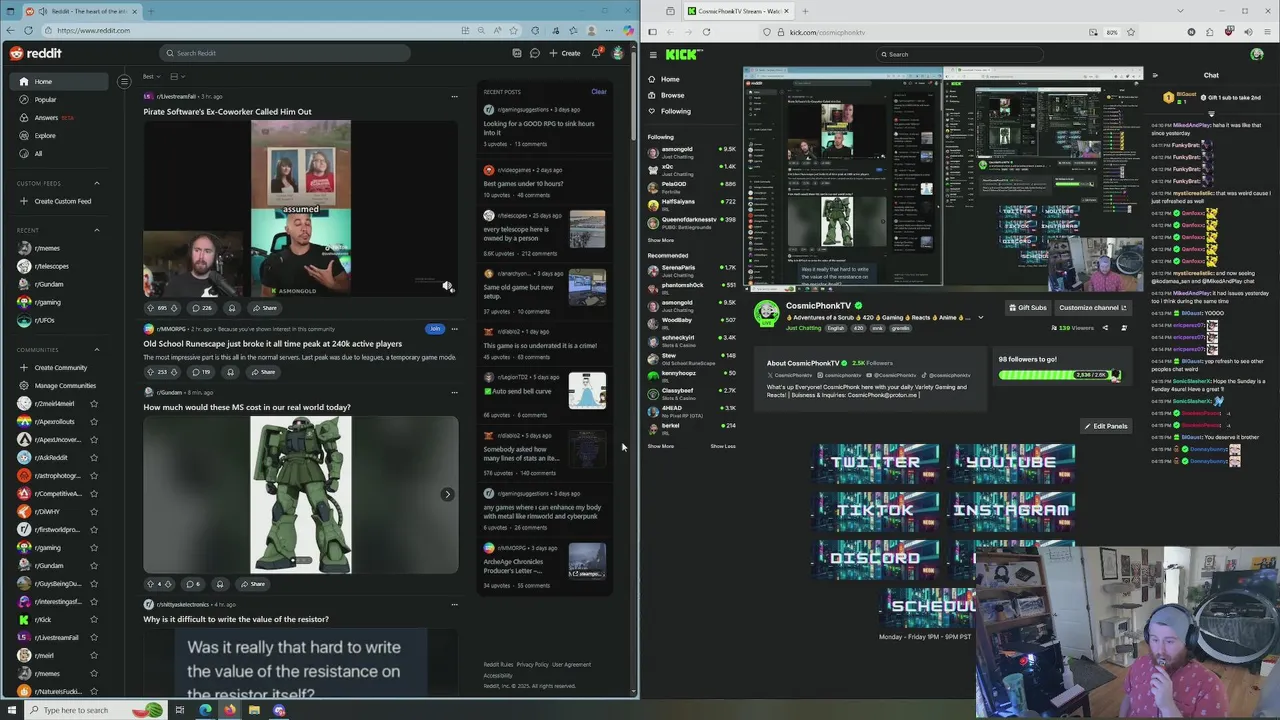Toggle Kick sidebar hamburger menu
This screenshot has height=720, width=1280.
tap(653, 55)
